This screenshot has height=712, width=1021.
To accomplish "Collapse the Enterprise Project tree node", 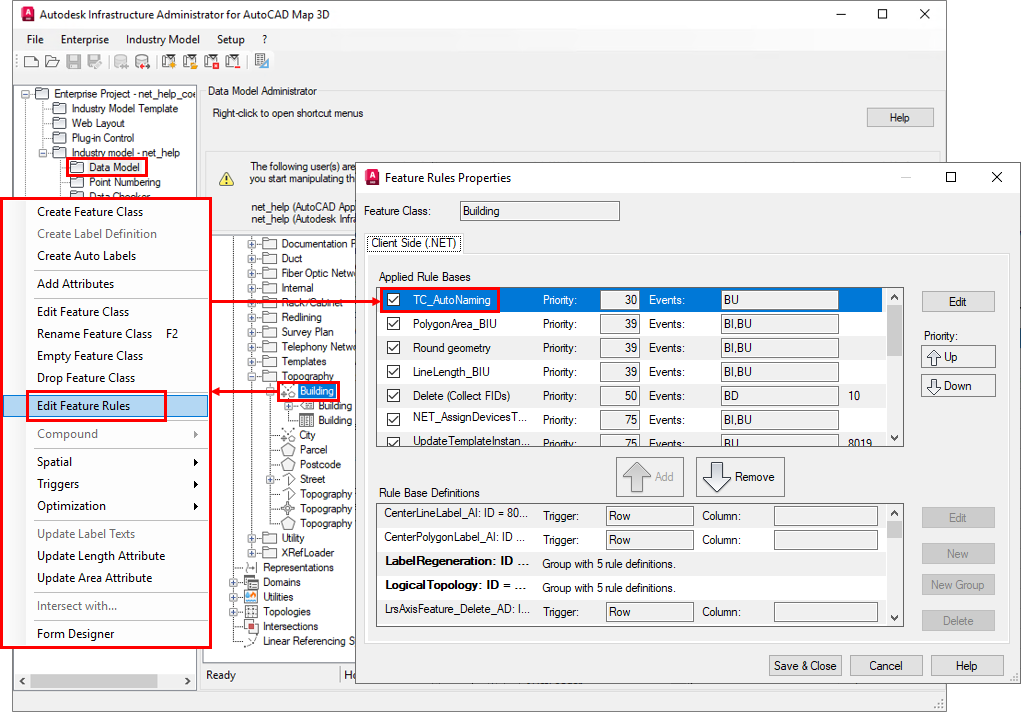I will [x=26, y=94].
